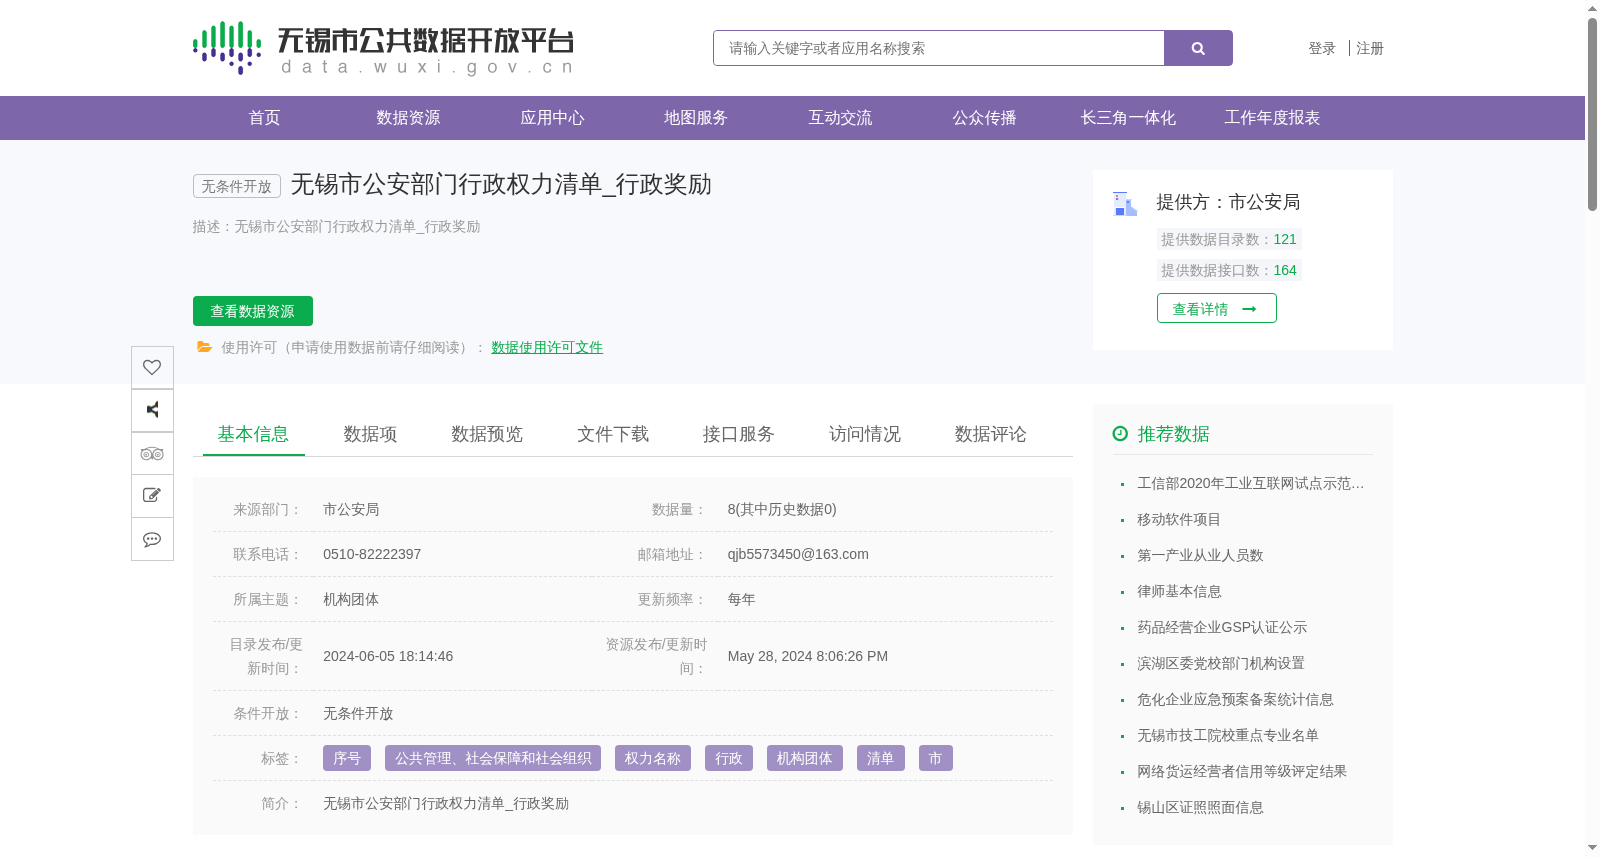This screenshot has width=1600, height=857.
Task: Open the 数据使用许可文件 link
Action: tap(547, 347)
